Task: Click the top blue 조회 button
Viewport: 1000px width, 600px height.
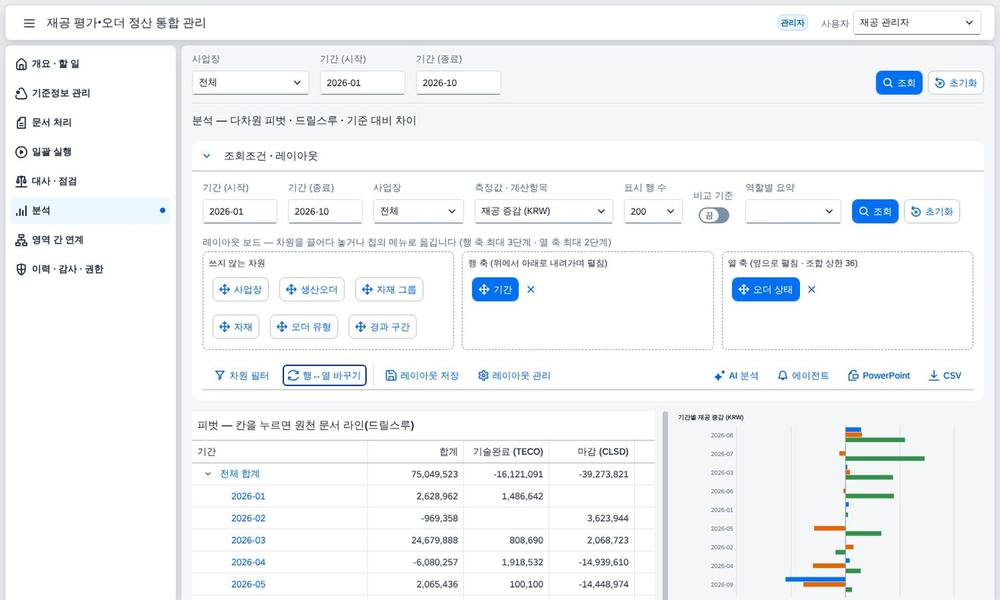Action: (x=899, y=83)
